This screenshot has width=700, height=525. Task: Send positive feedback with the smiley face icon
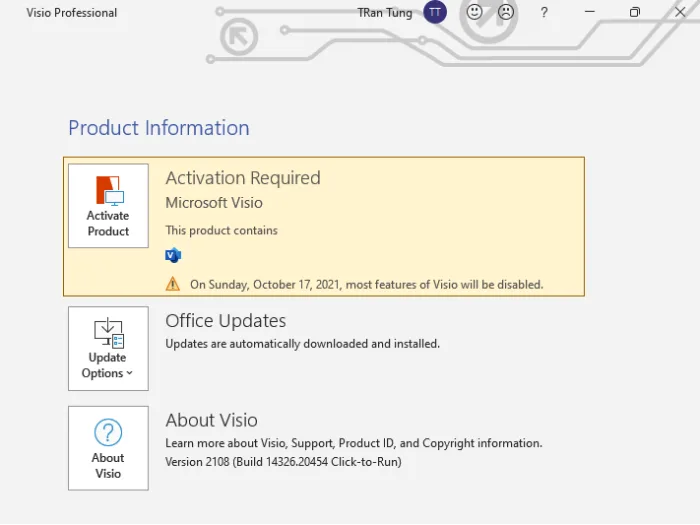pyautogui.click(x=474, y=12)
